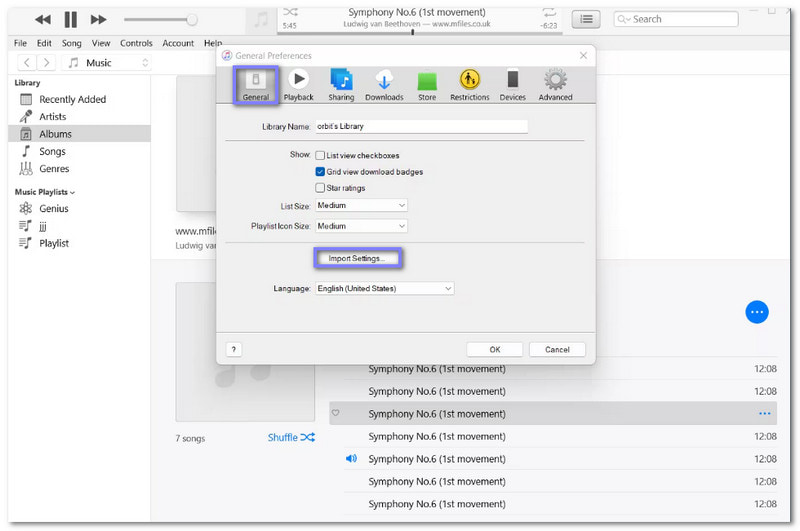Open the Language dropdown
800x531 pixels.
[x=385, y=289]
